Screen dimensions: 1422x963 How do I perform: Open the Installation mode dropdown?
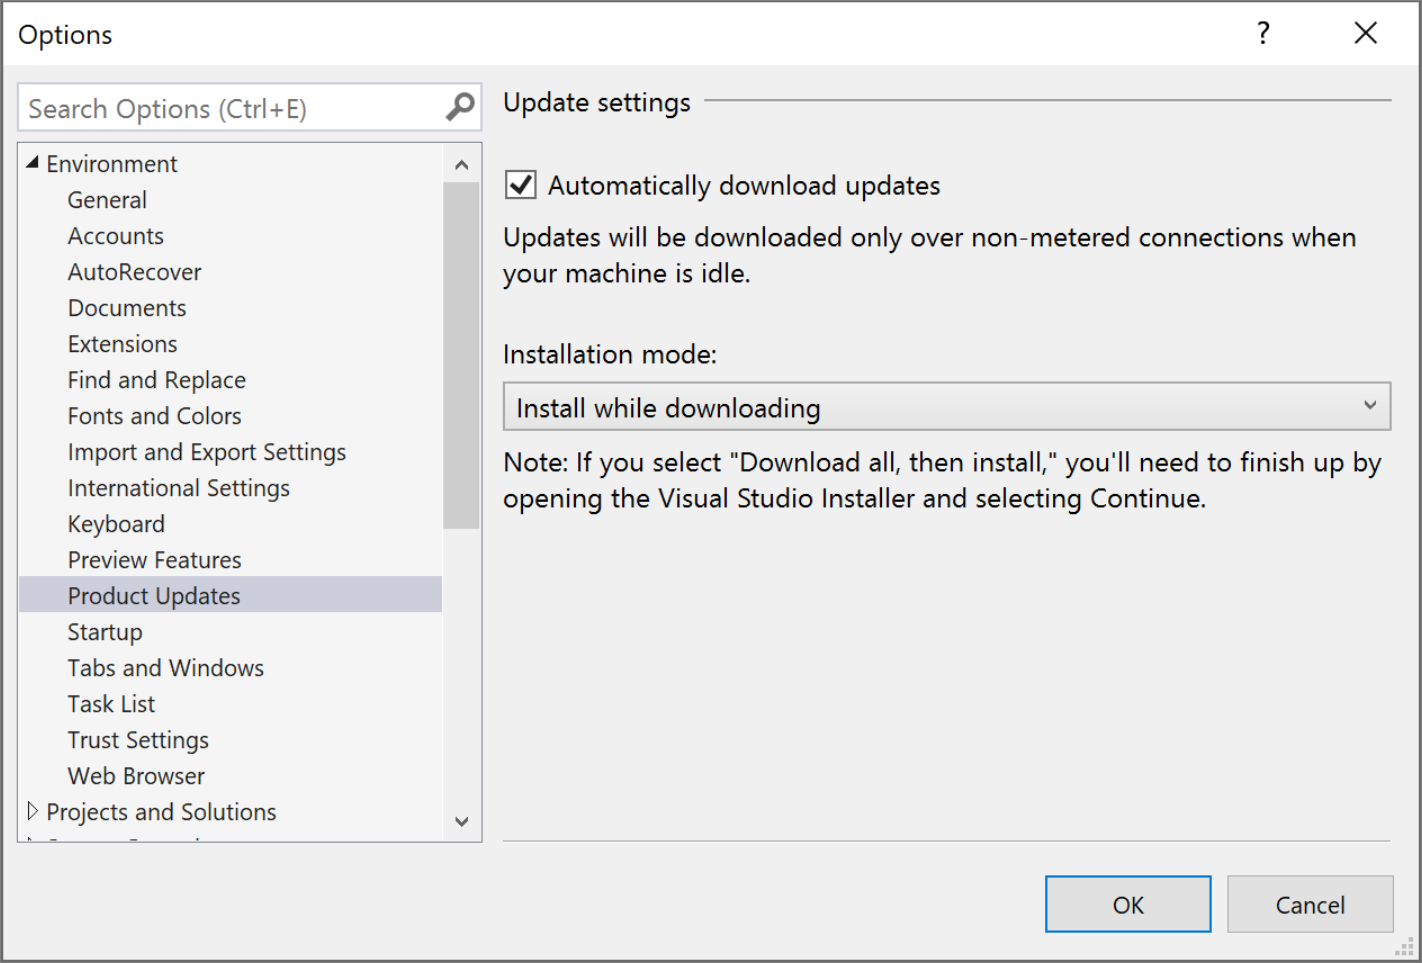(x=1369, y=406)
